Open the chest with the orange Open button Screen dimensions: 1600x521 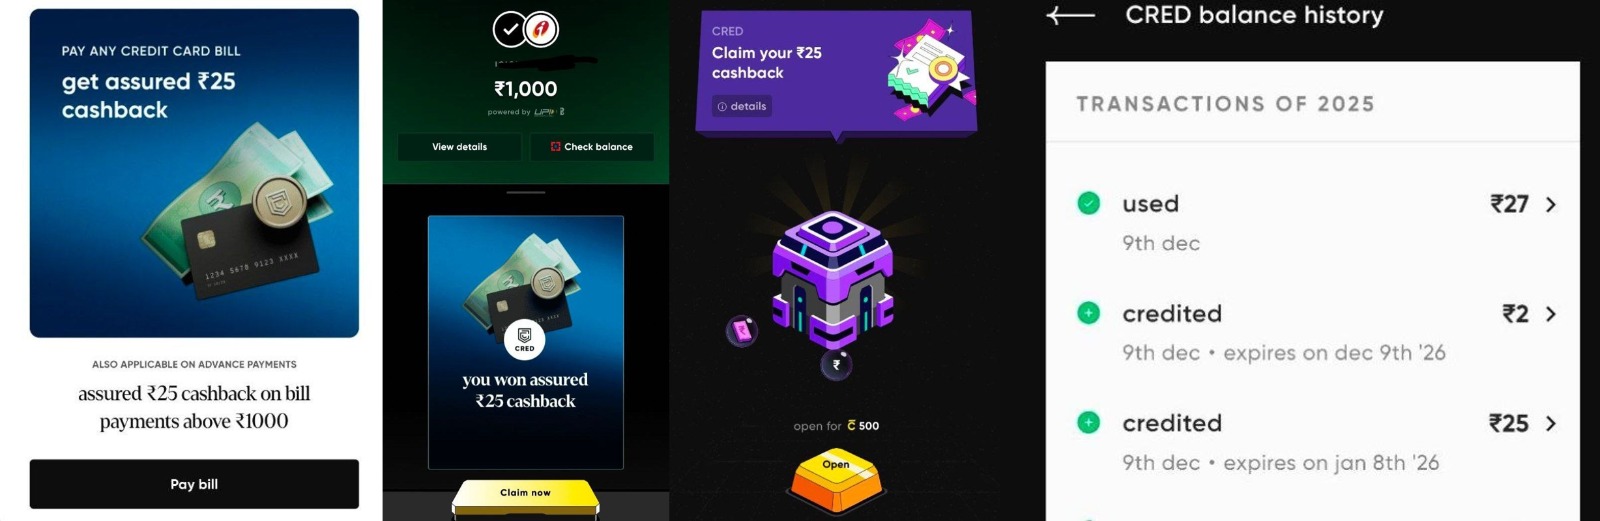(x=836, y=479)
